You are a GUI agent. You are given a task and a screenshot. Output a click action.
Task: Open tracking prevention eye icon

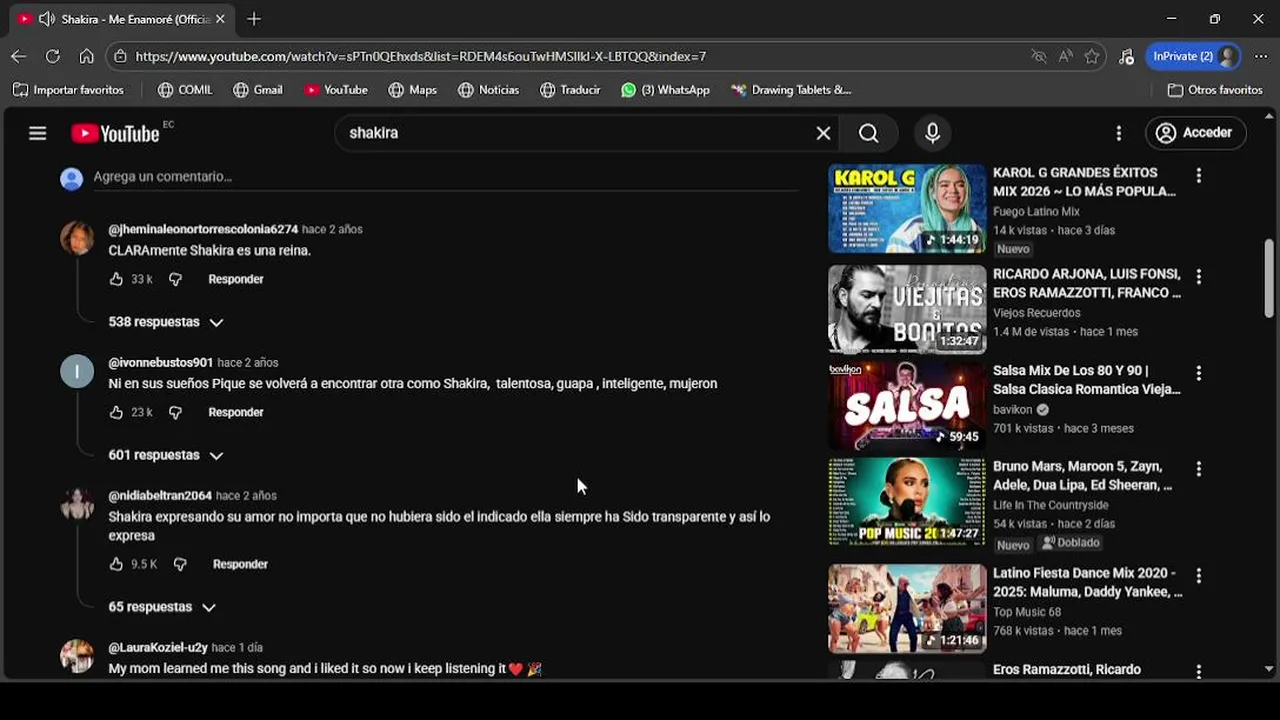(x=1038, y=56)
